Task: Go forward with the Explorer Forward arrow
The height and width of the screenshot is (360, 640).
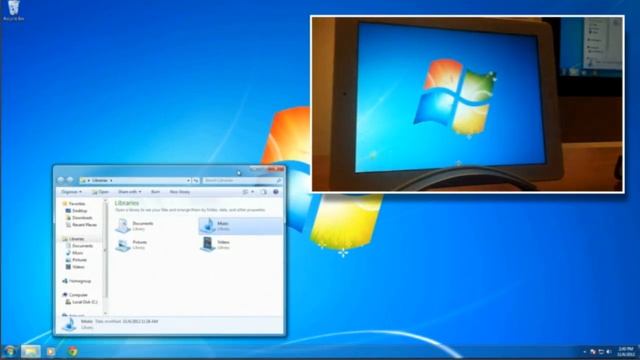Action: pos(70,180)
